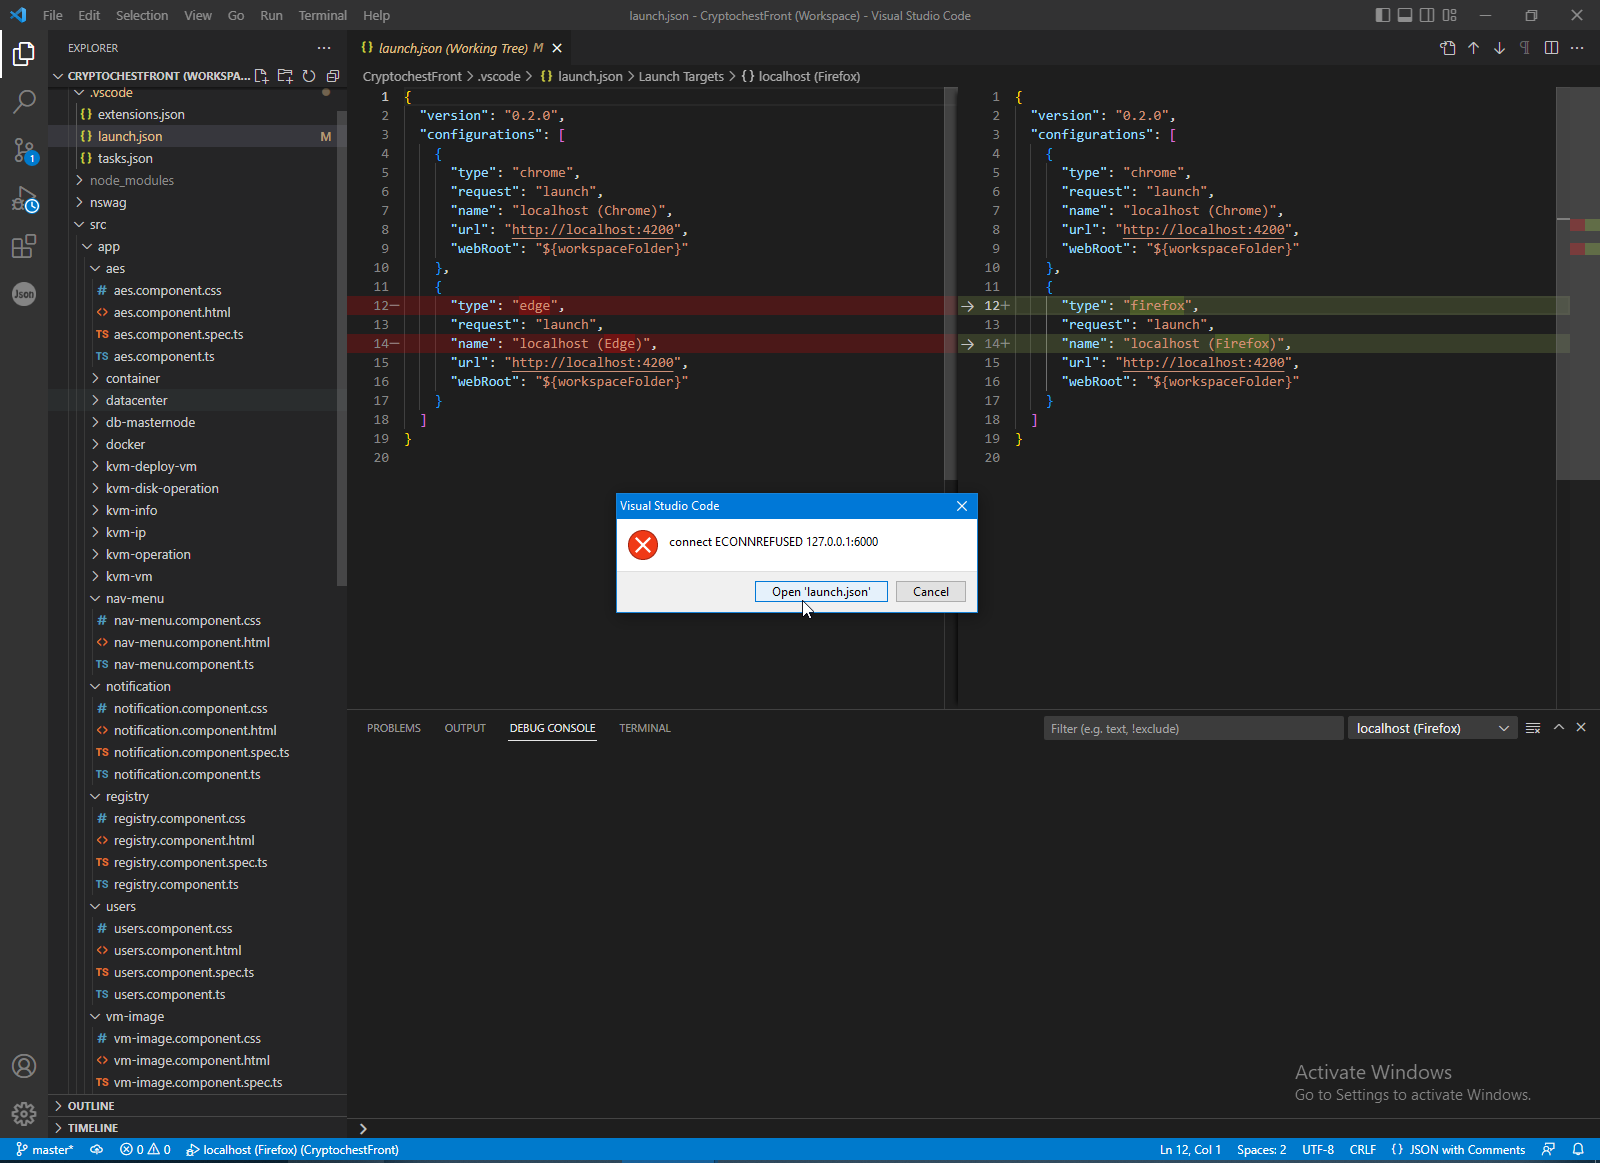
Task: Toggle the secondary side bar visibility
Action: pos(1427,15)
